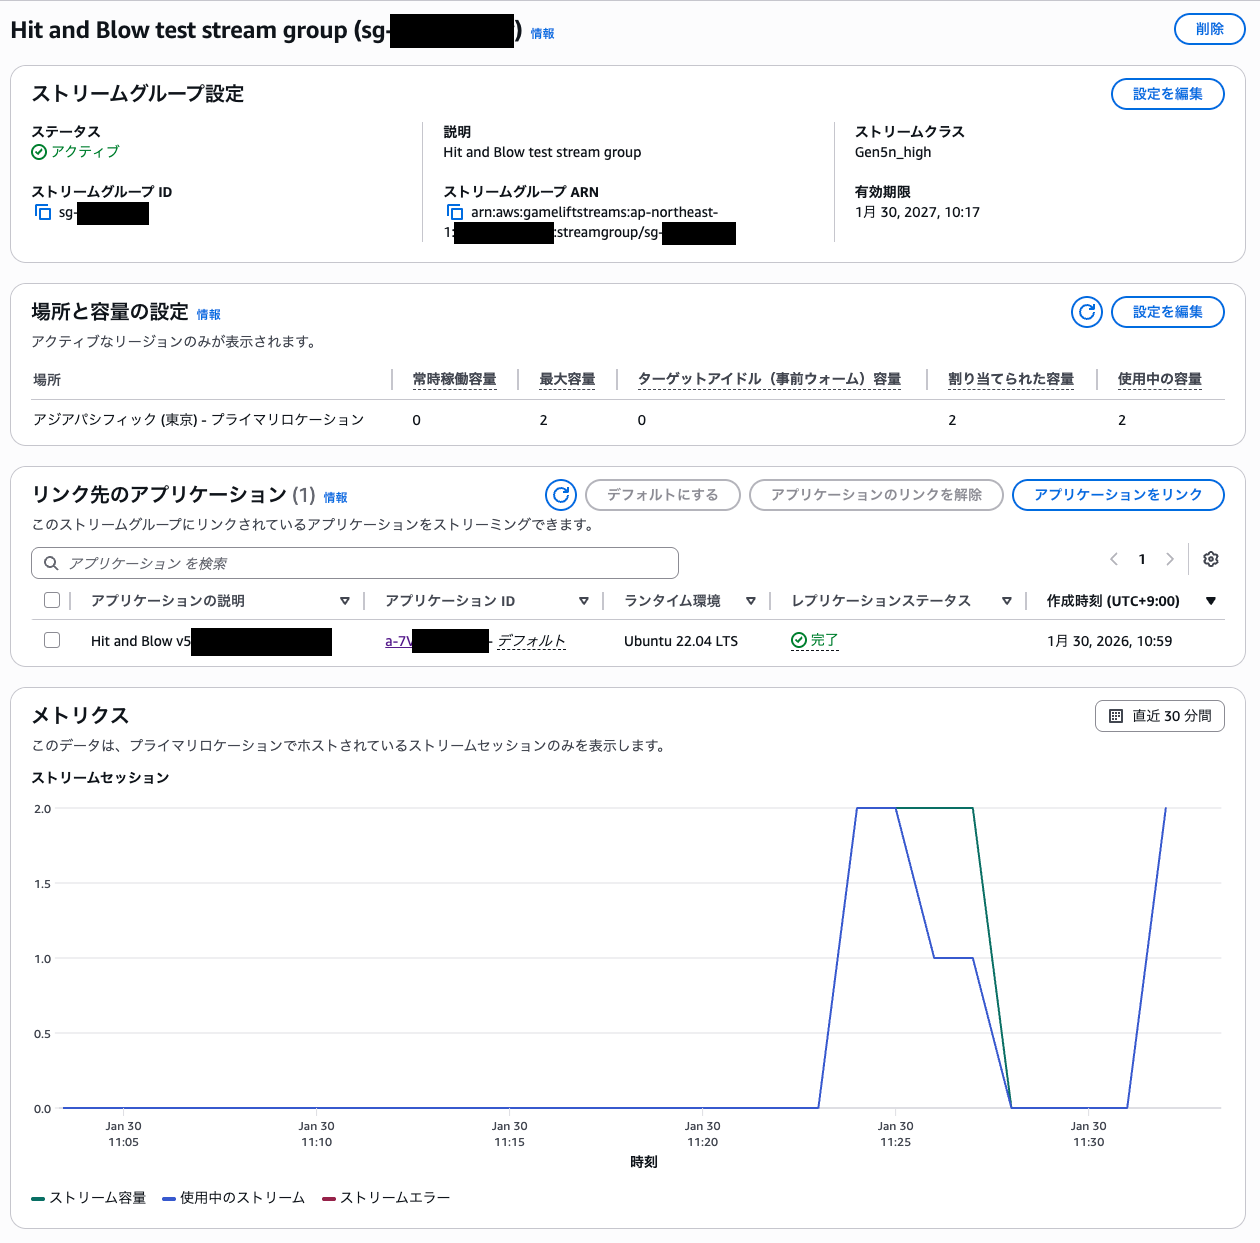The width and height of the screenshot is (1260, 1243).
Task: Open info link for linked applications
Action: coord(335,497)
